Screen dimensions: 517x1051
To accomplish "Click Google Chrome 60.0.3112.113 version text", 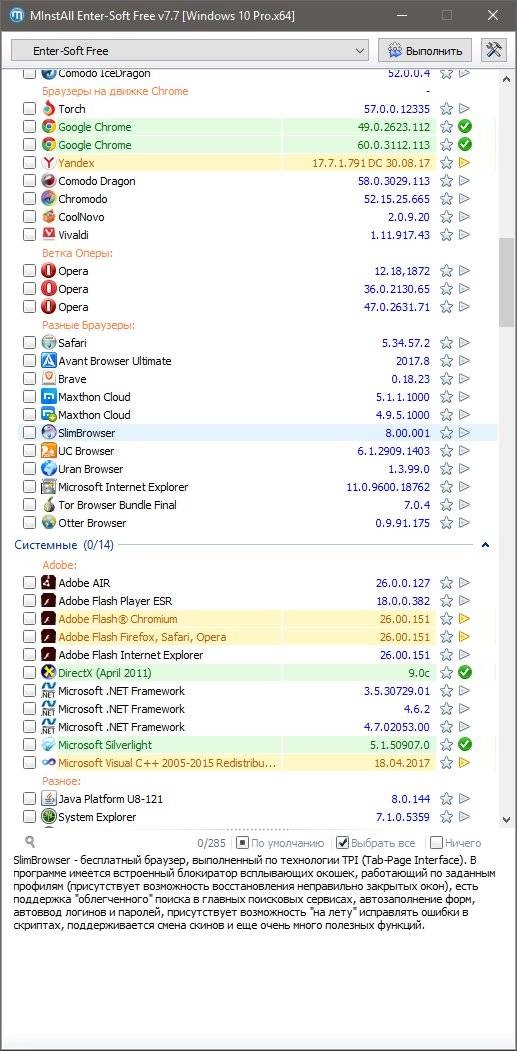I will pyautogui.click(x=394, y=145).
